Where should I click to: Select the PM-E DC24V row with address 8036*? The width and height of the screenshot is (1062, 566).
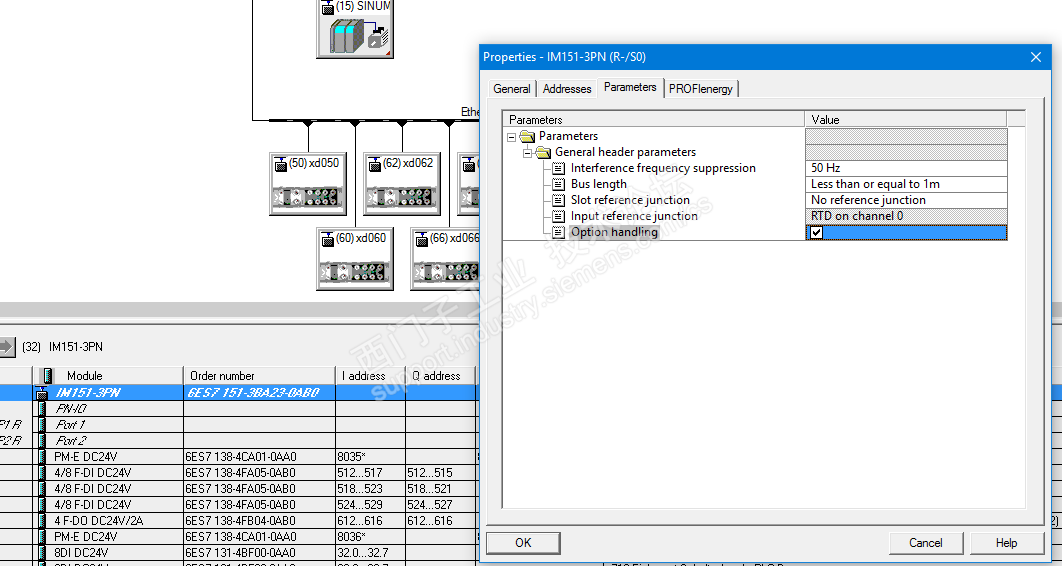(x=239, y=537)
